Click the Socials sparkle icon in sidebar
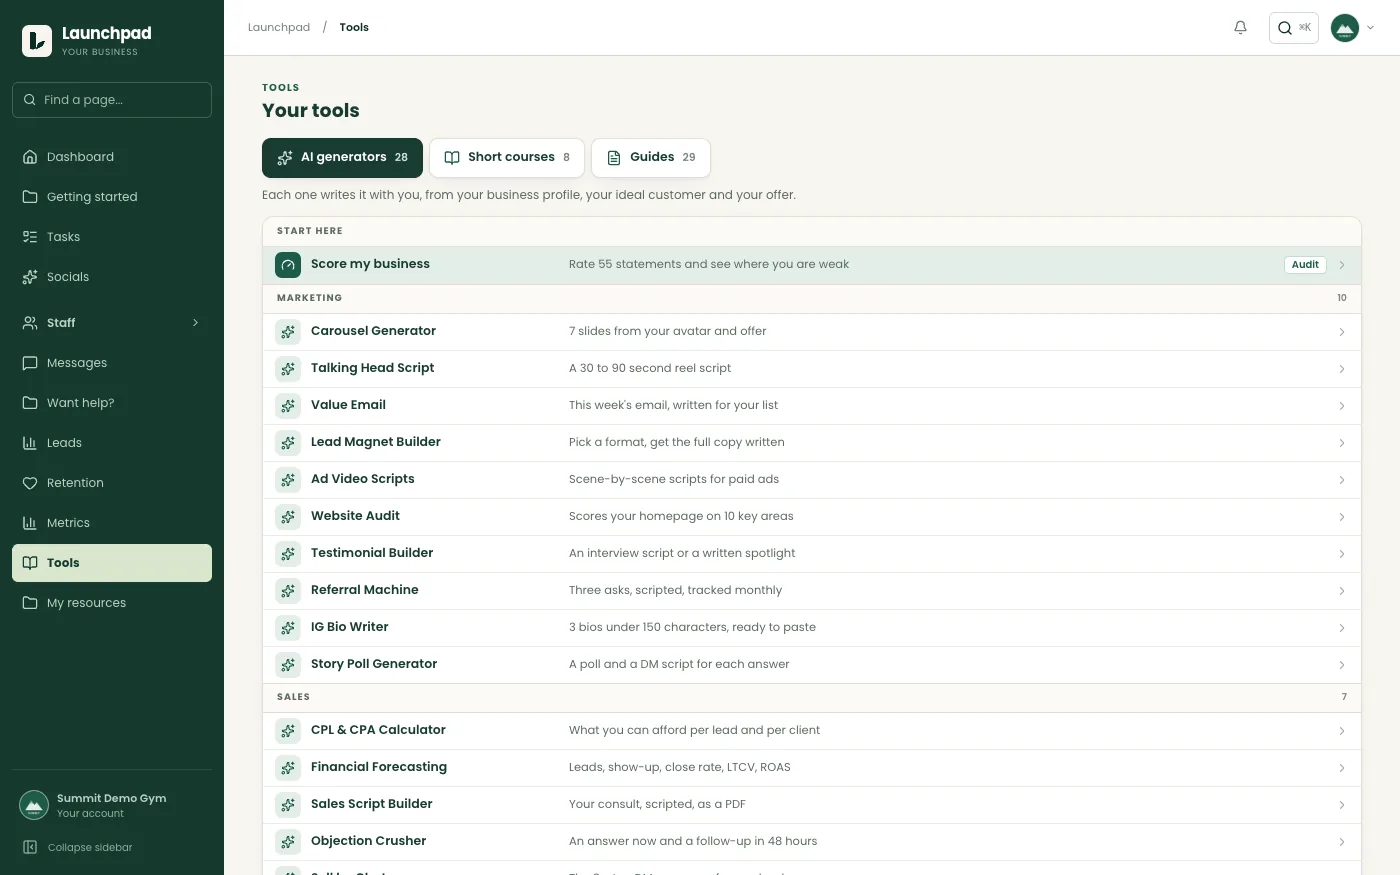 [x=30, y=277]
